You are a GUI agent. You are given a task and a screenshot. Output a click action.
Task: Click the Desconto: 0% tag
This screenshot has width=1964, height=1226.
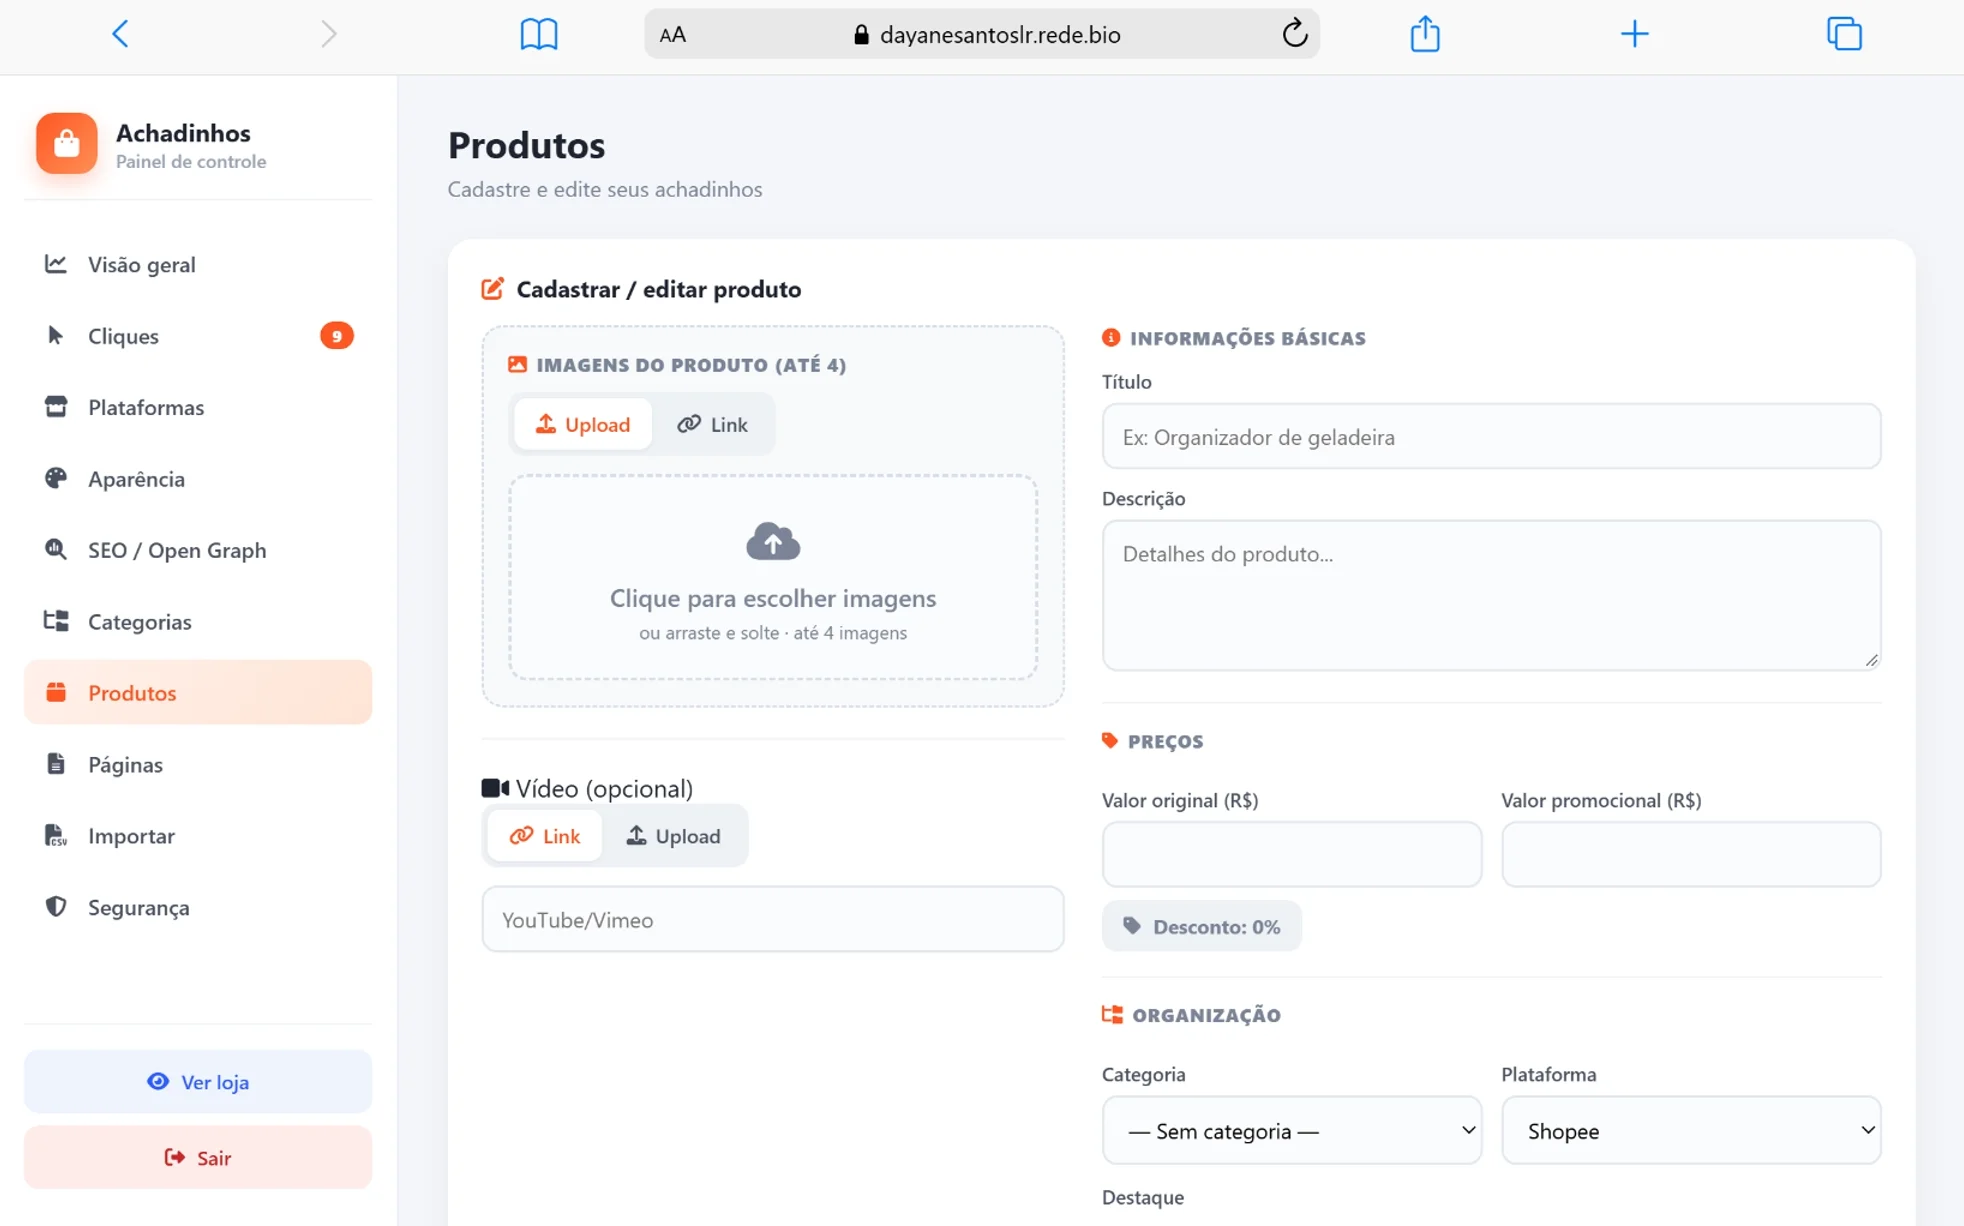[x=1202, y=926]
